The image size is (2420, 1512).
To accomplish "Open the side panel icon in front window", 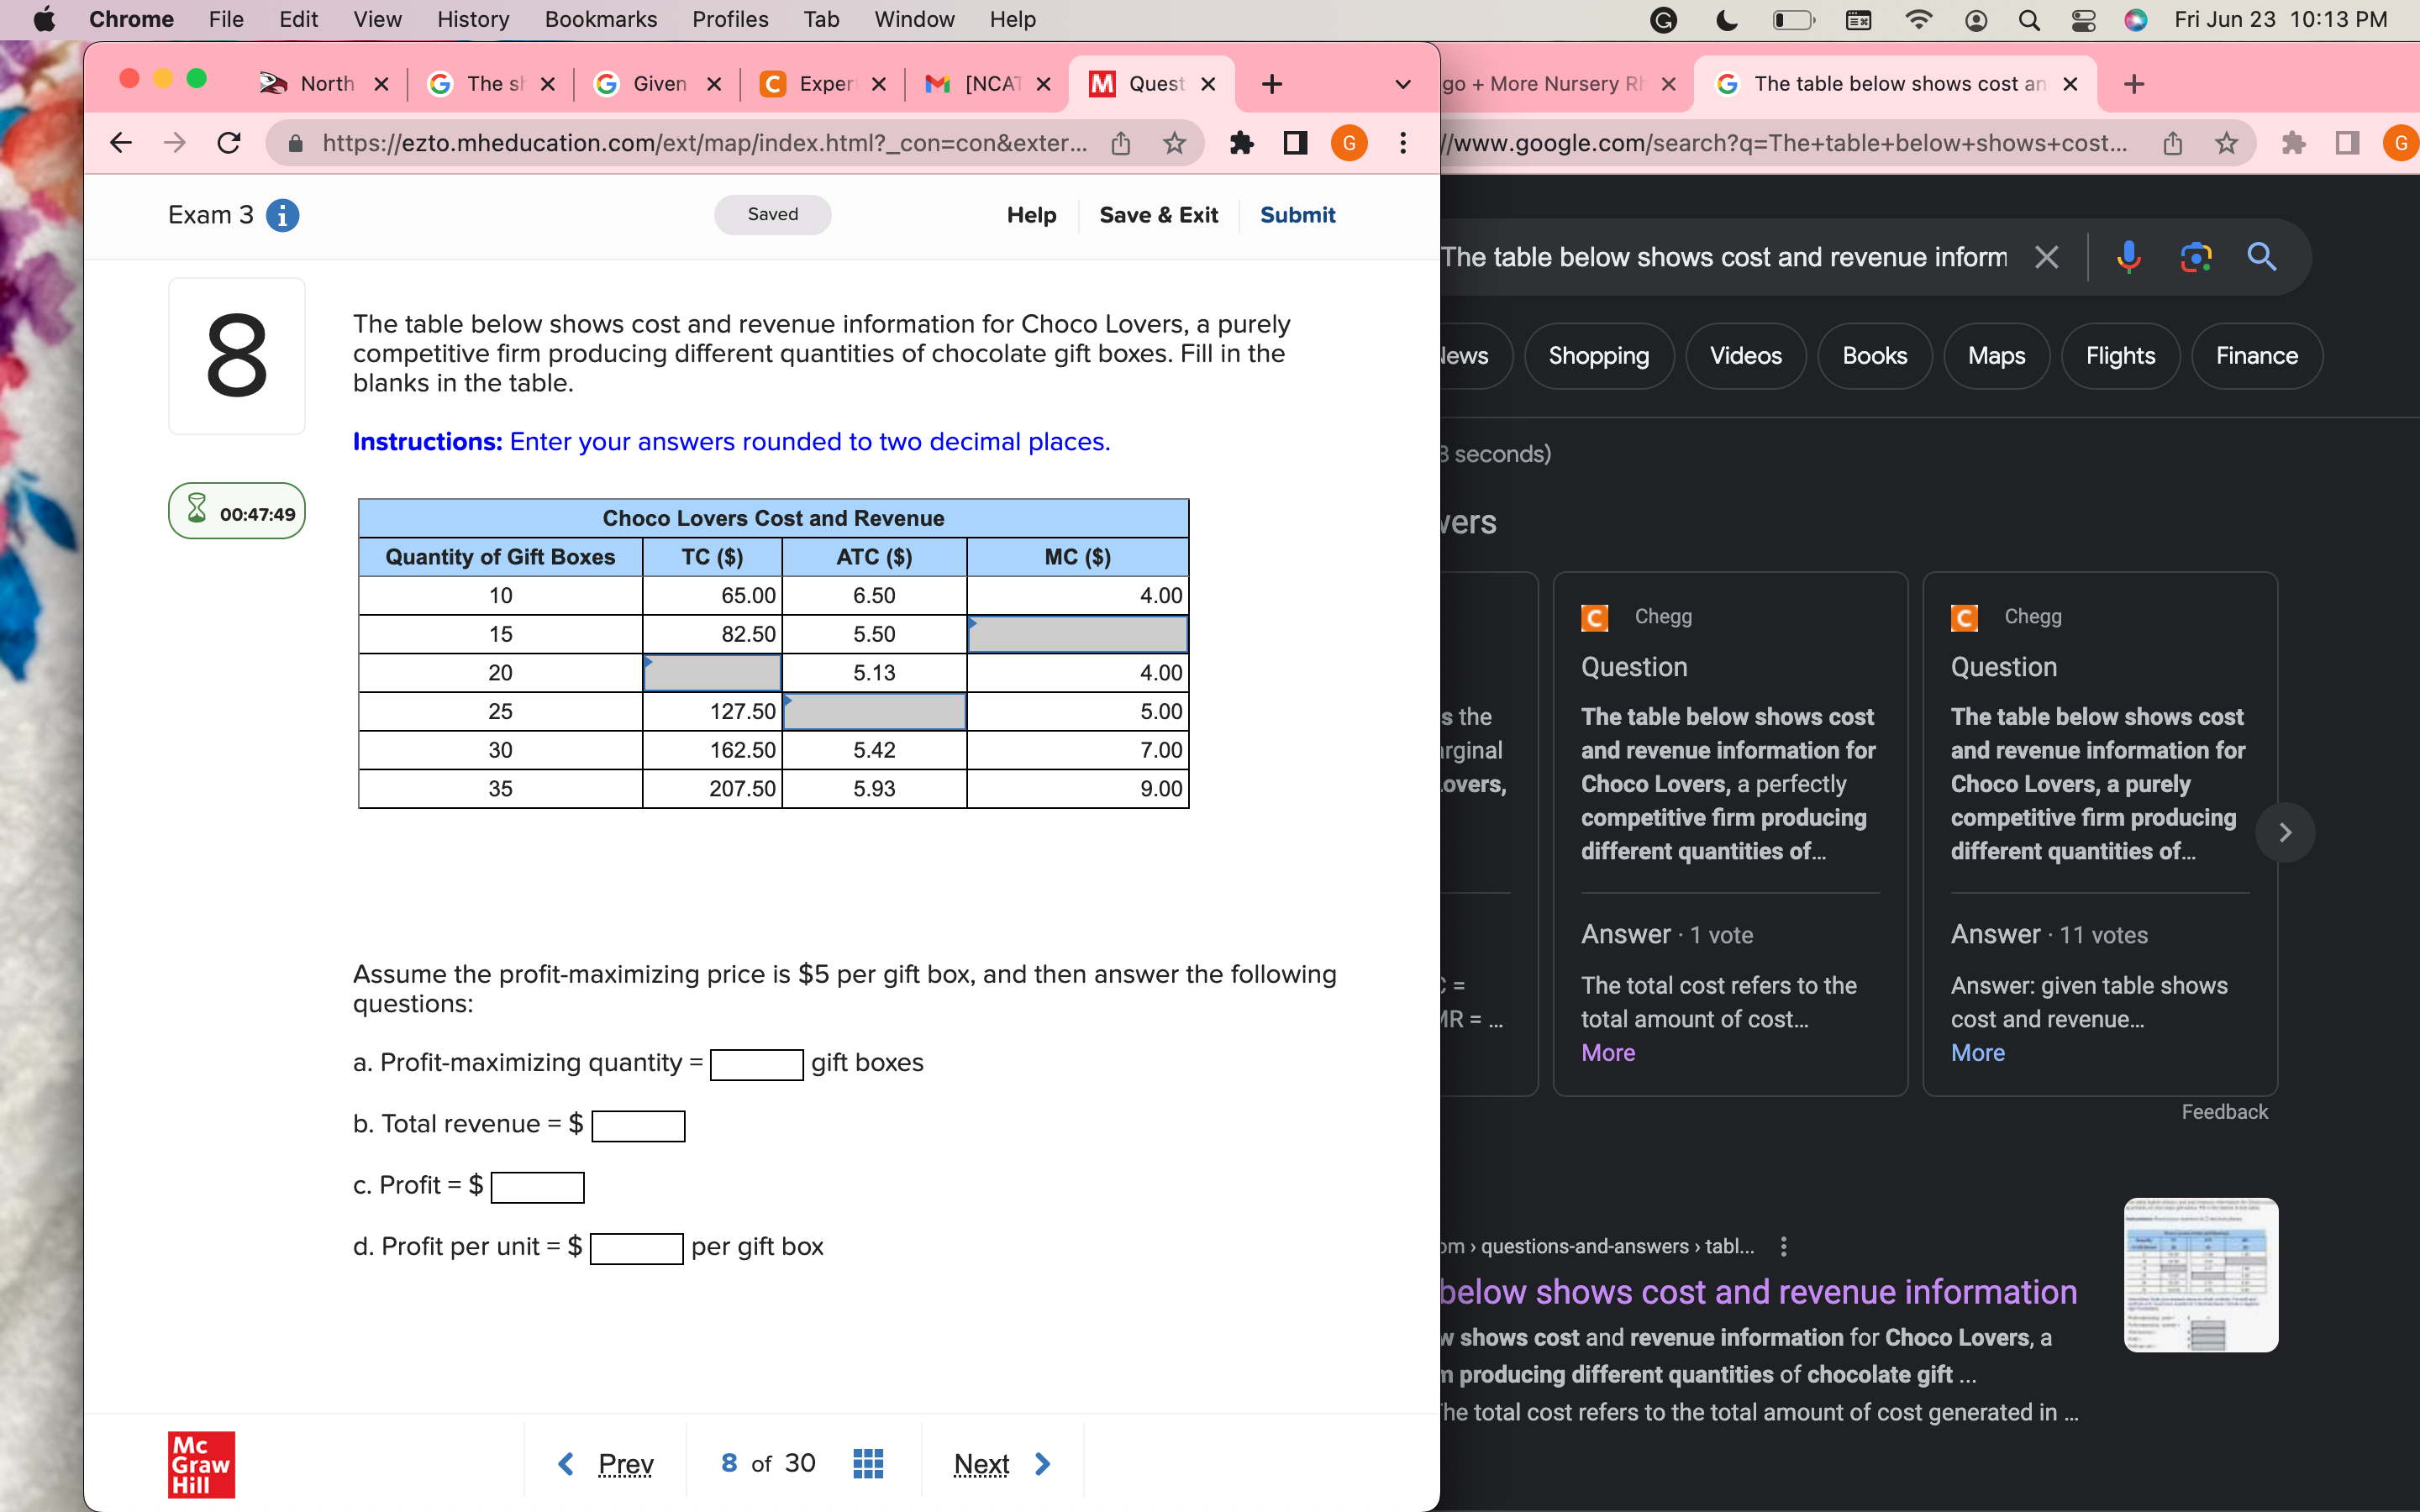I will pos(1295,143).
